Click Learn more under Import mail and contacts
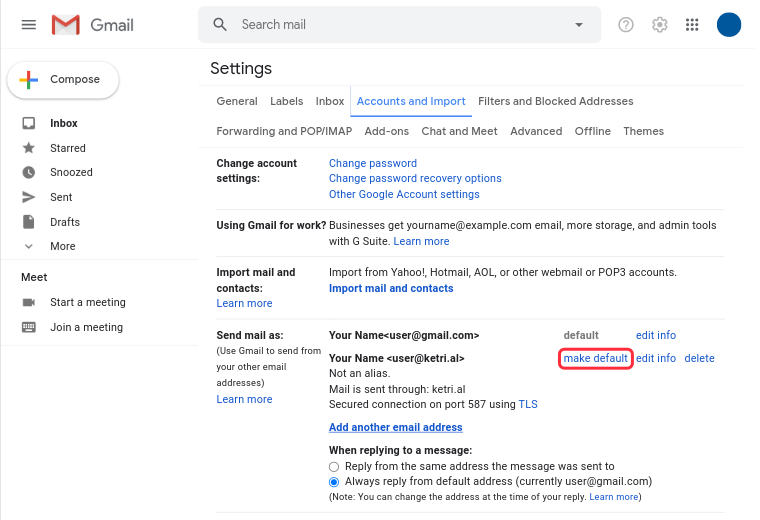 244,303
